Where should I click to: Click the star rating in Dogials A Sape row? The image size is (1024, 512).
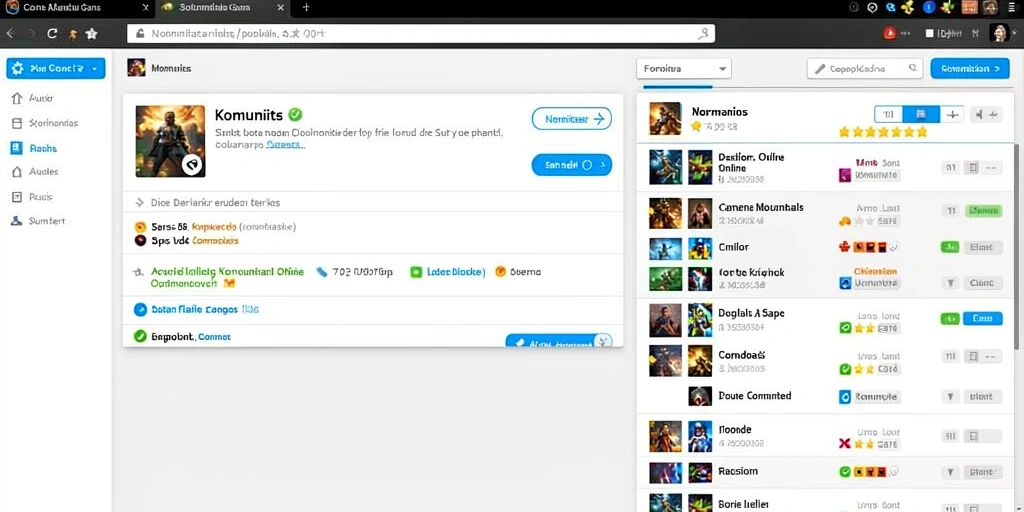pyautogui.click(x=865, y=328)
